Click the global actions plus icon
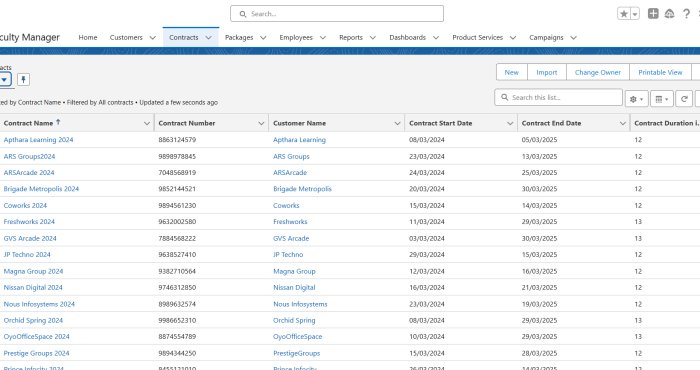The image size is (700, 370). tap(653, 14)
